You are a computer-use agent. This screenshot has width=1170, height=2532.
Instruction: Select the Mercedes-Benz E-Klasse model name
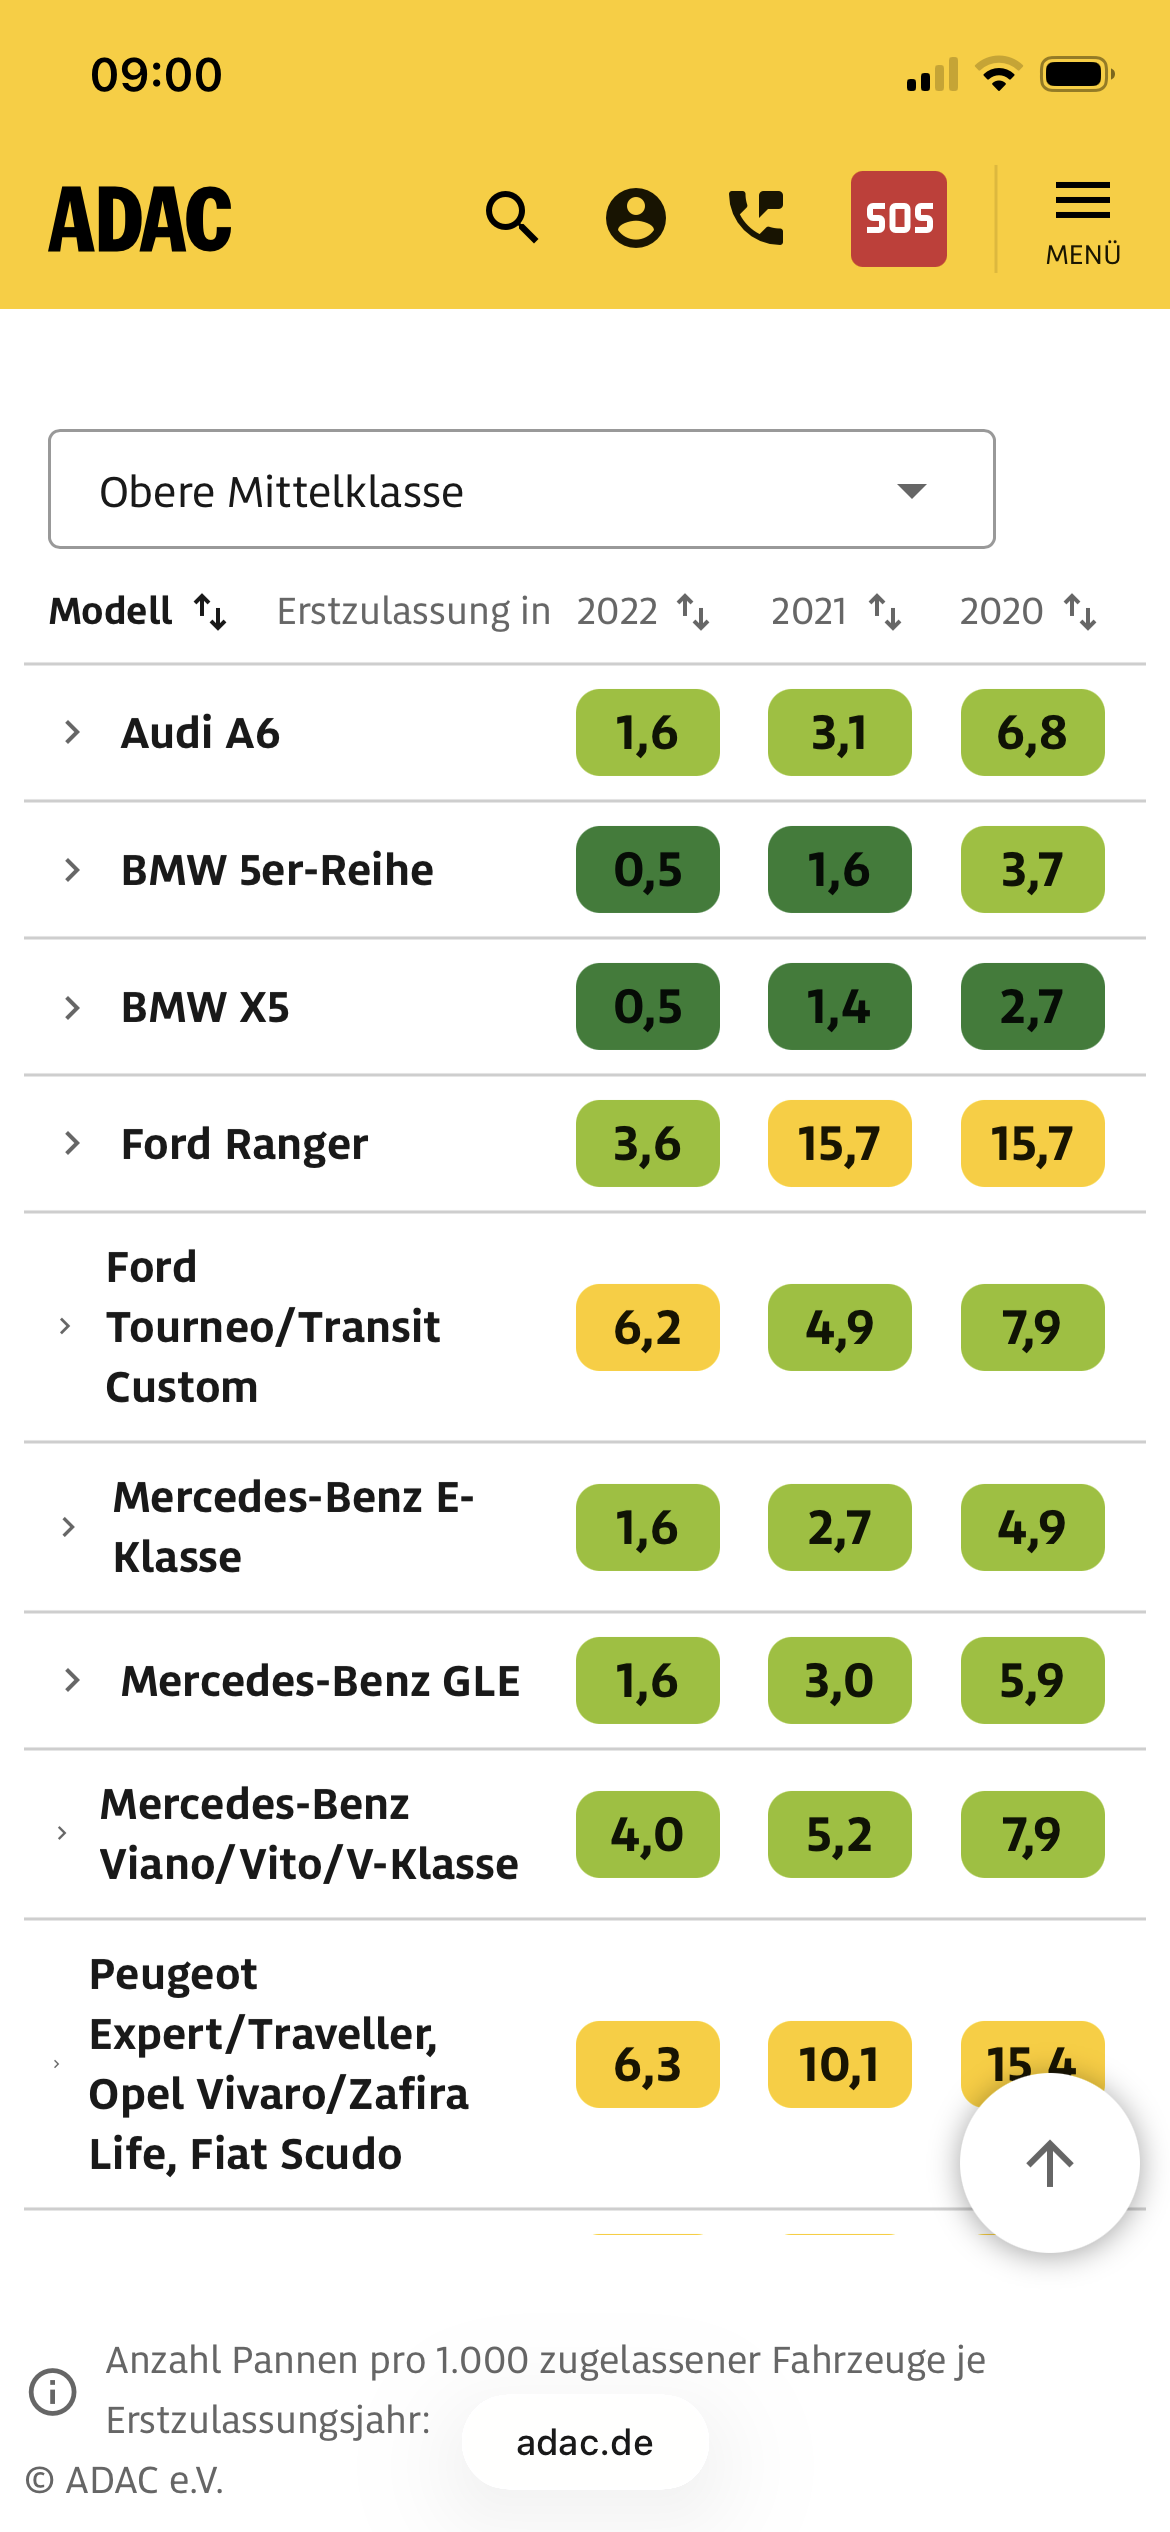click(293, 1527)
